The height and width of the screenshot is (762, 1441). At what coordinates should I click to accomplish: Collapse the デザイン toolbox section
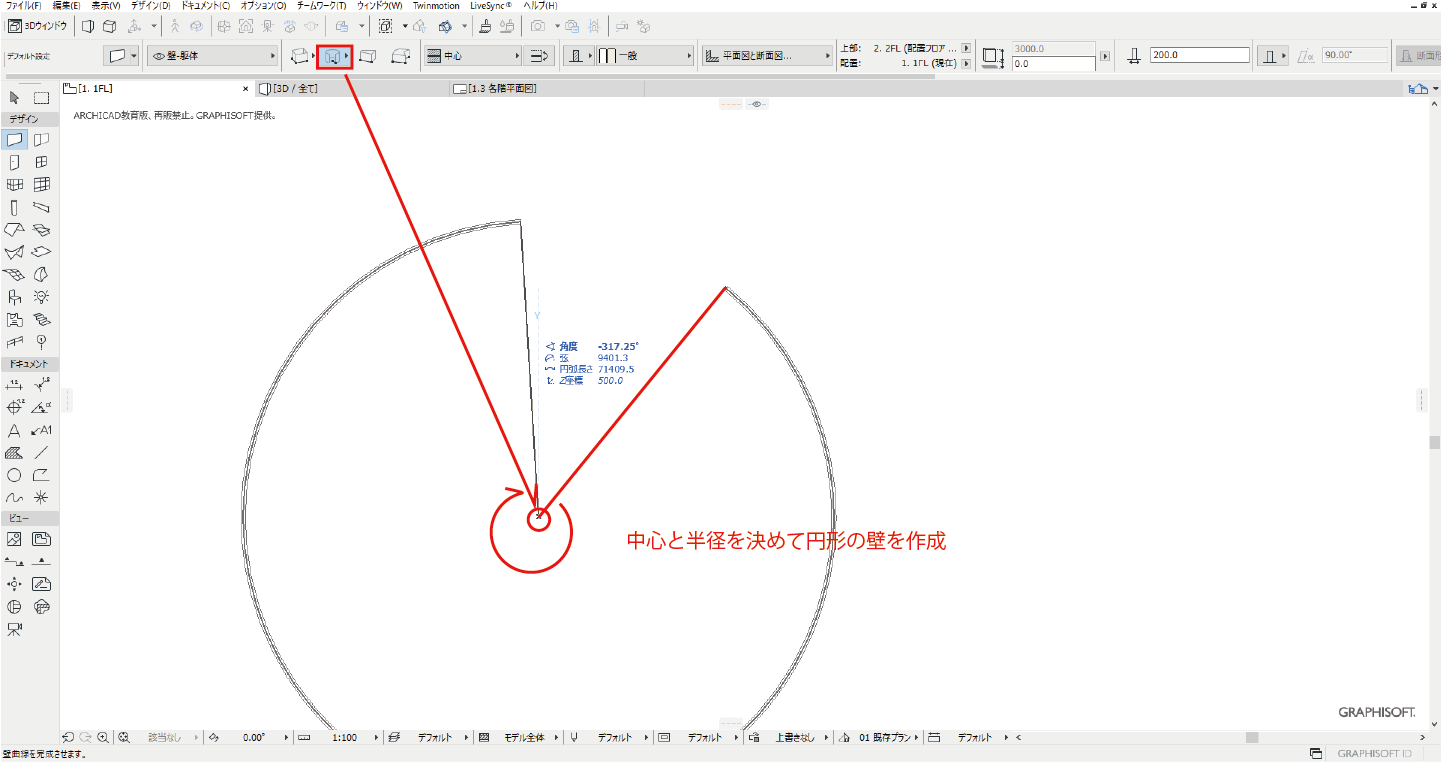tap(29, 119)
